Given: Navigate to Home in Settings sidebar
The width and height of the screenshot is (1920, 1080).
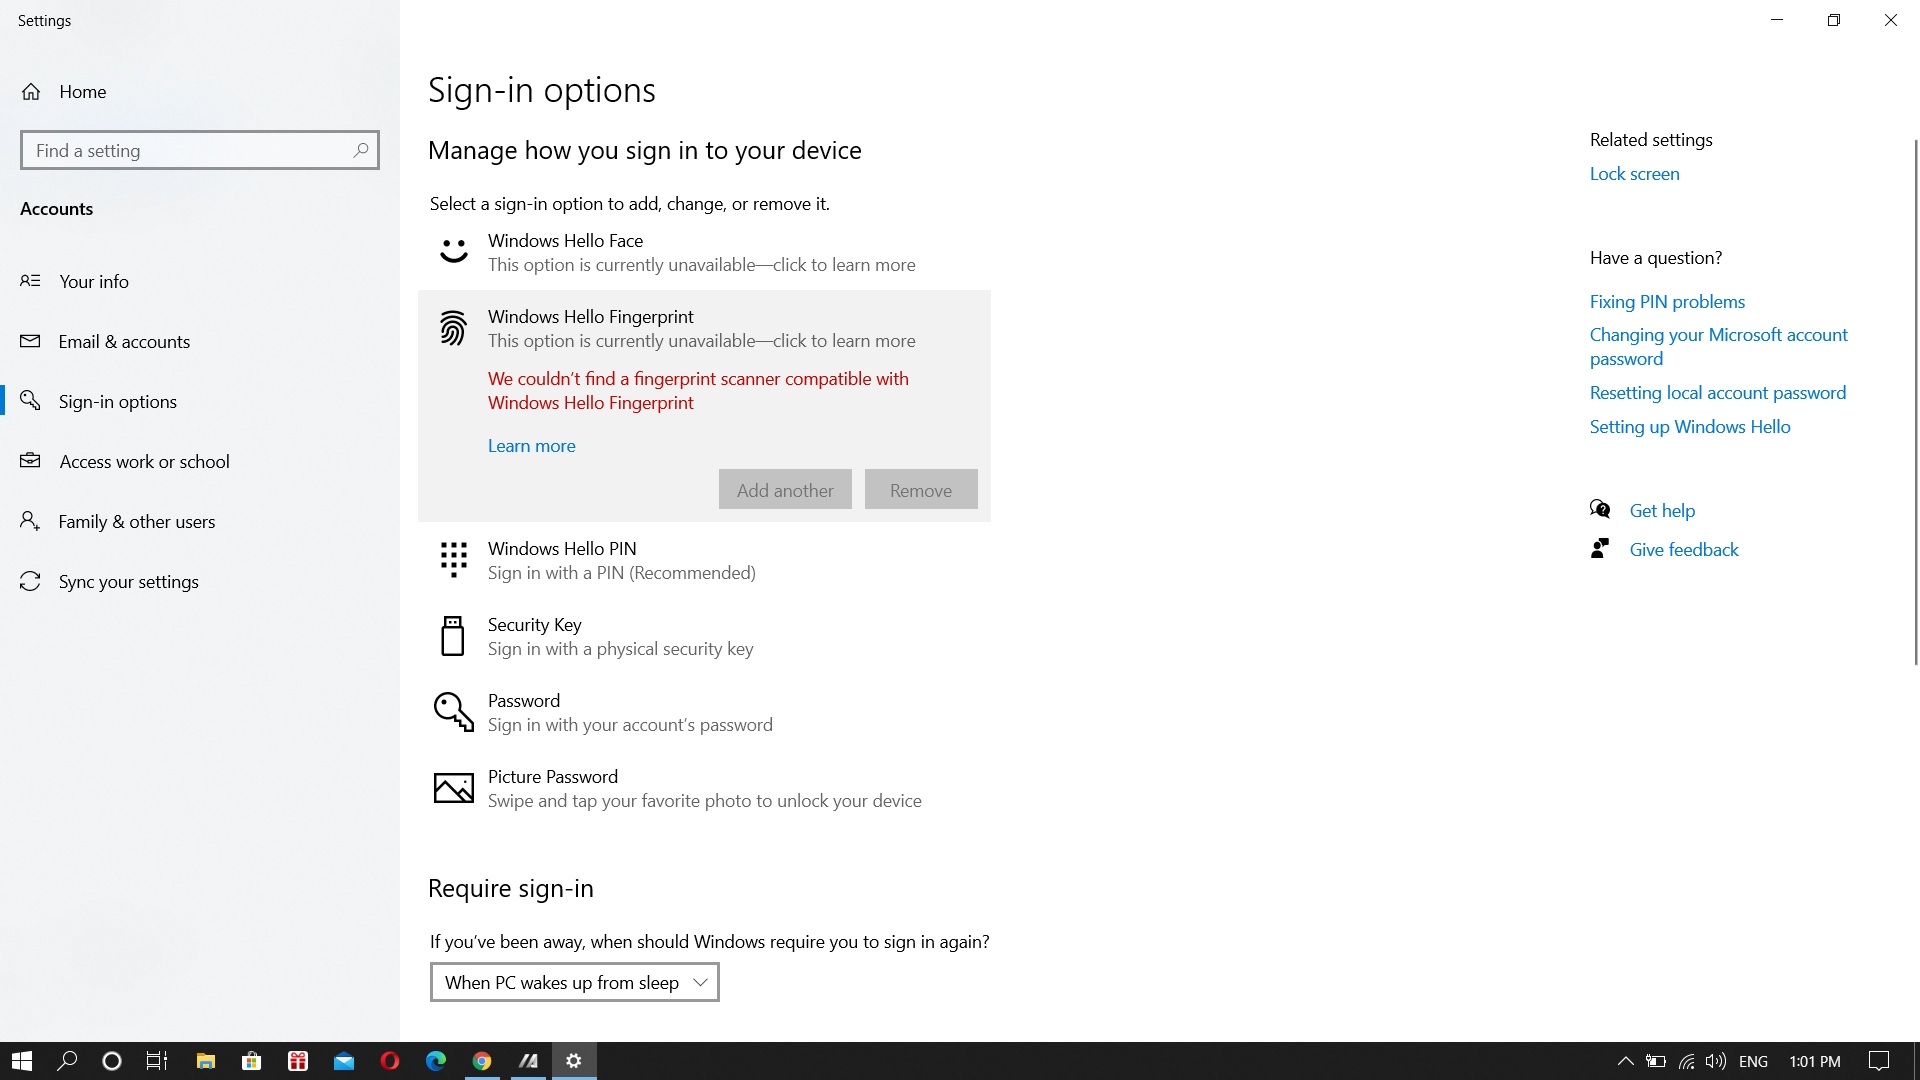Looking at the screenshot, I should (x=82, y=91).
